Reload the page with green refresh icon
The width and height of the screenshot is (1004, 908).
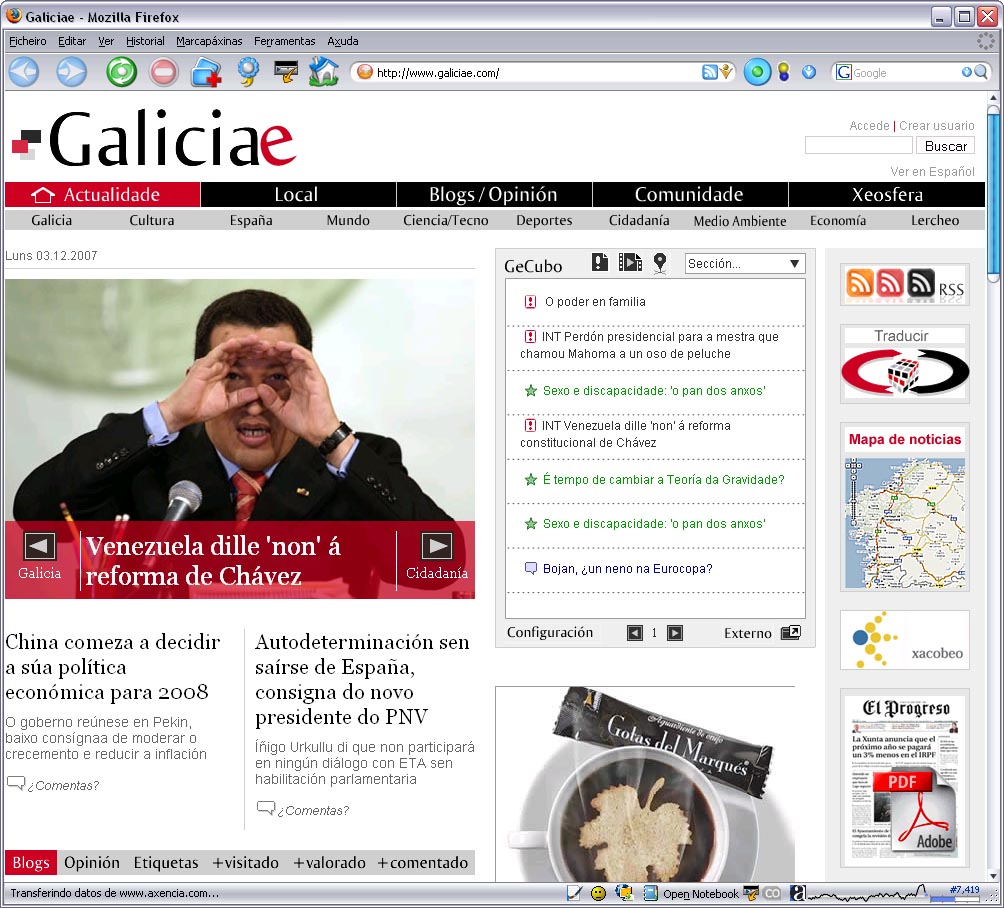coord(121,72)
